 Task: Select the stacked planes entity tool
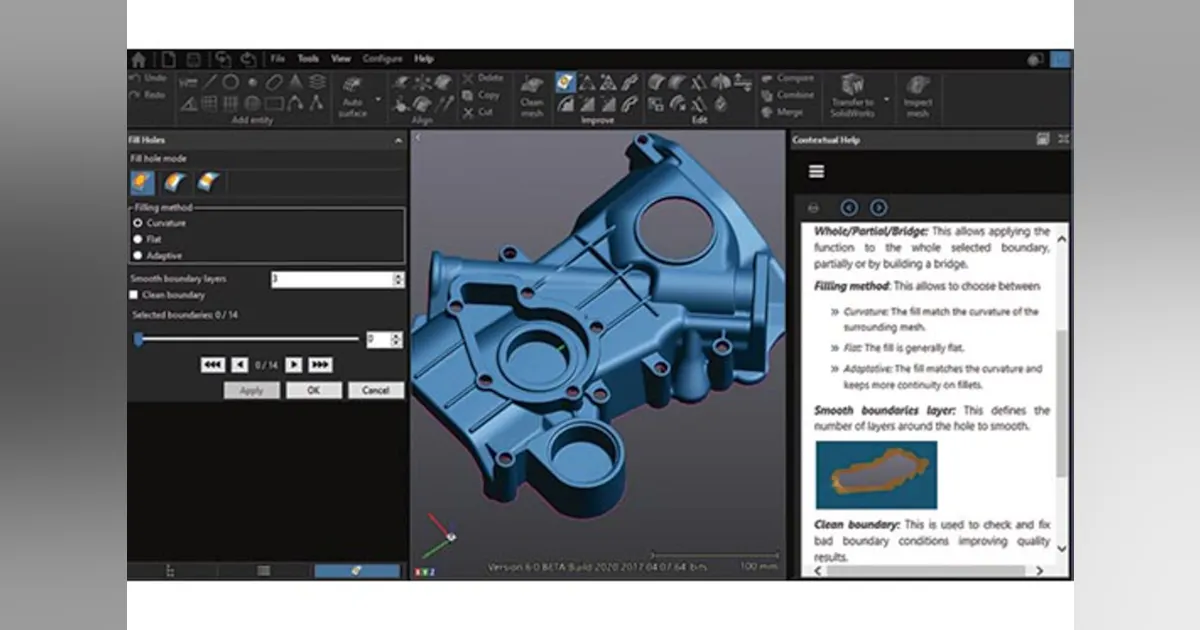(x=317, y=83)
